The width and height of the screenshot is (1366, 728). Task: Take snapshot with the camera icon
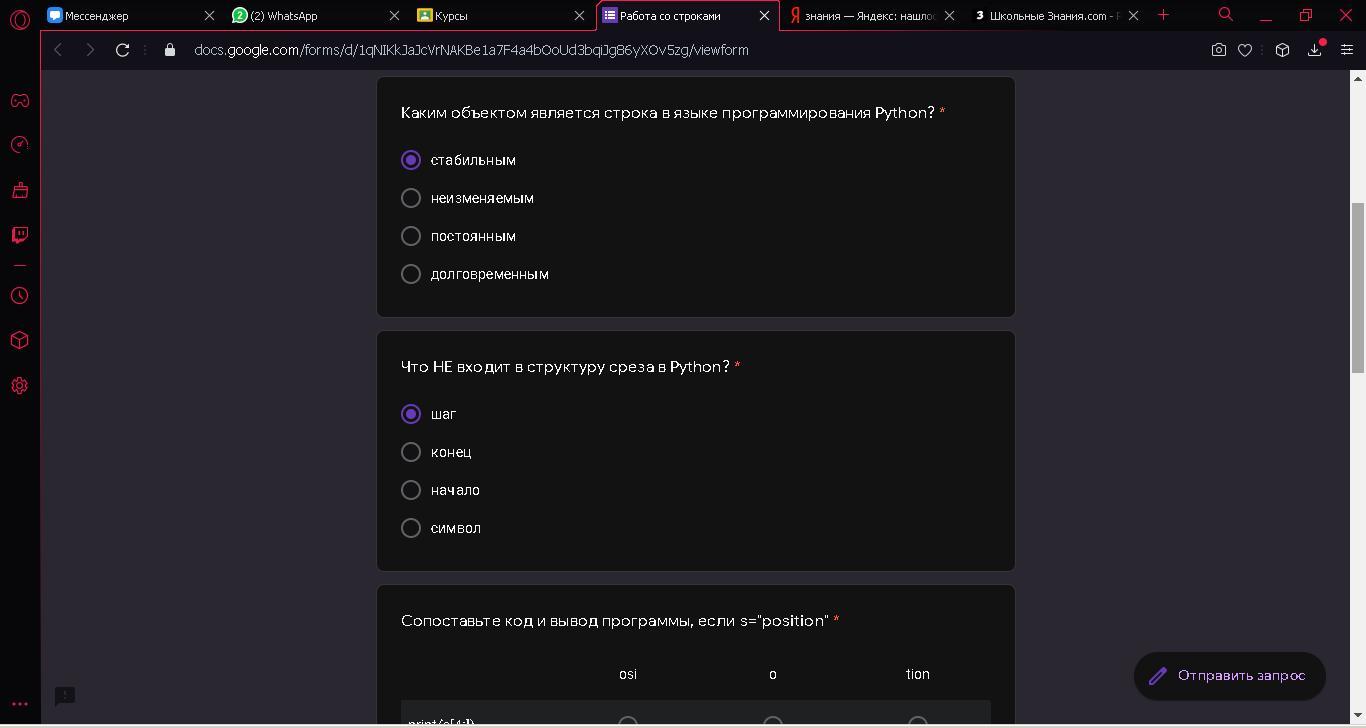pyautogui.click(x=1218, y=50)
